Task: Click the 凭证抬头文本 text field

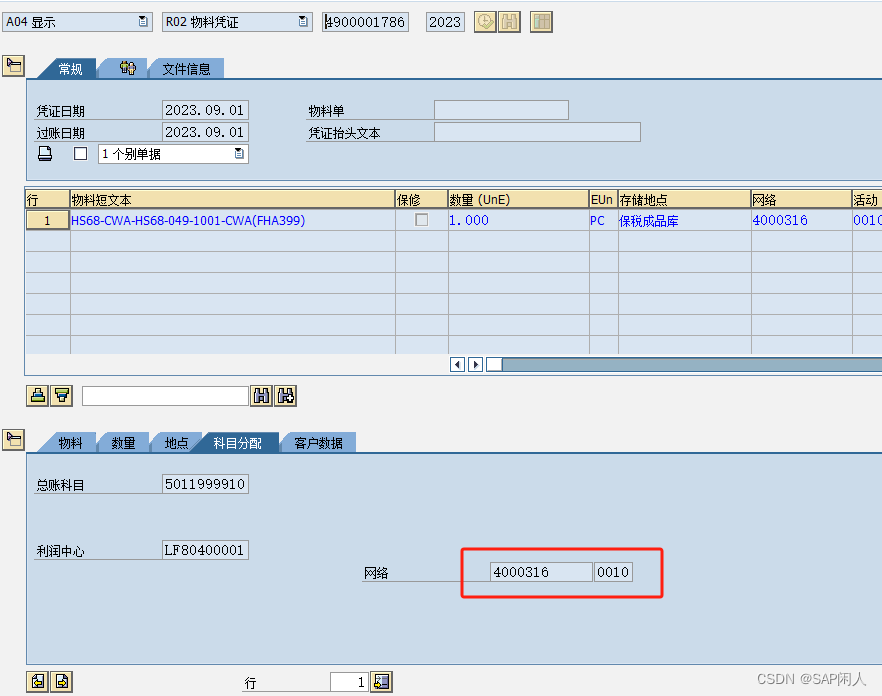Action: pos(537,132)
